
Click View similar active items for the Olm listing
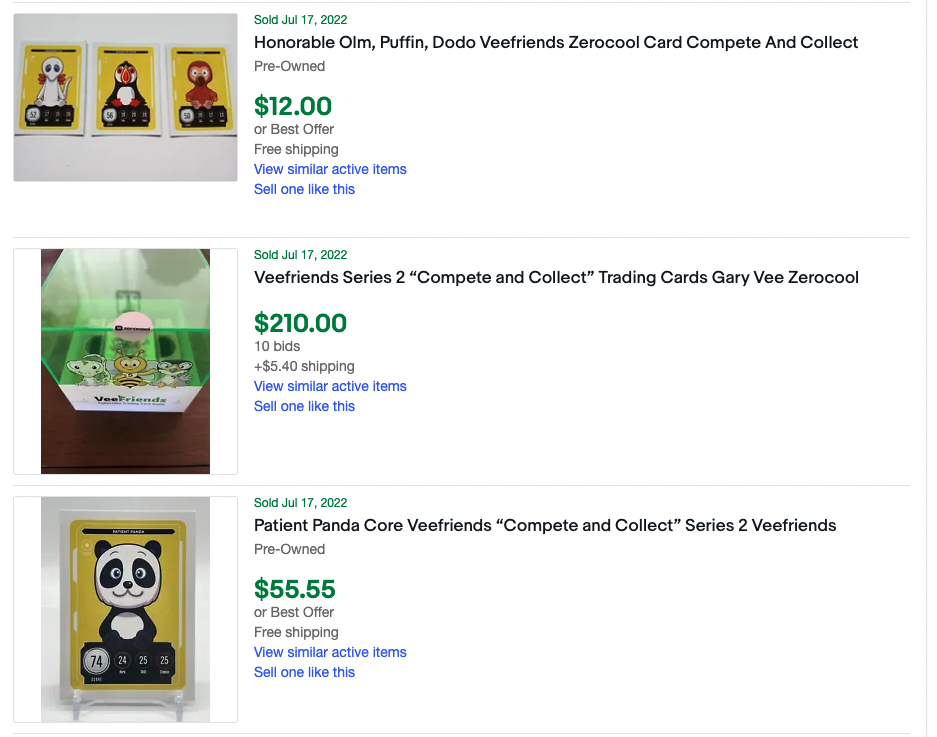point(330,169)
